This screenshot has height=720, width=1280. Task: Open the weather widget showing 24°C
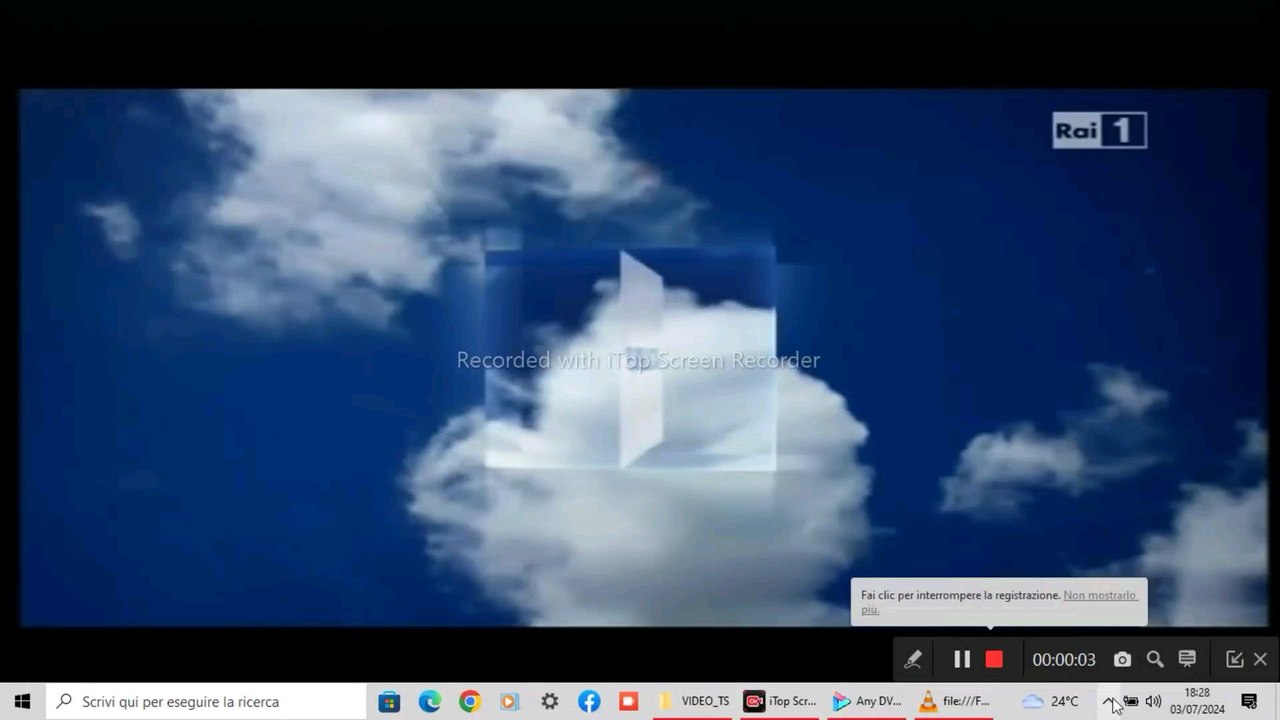coord(1050,701)
